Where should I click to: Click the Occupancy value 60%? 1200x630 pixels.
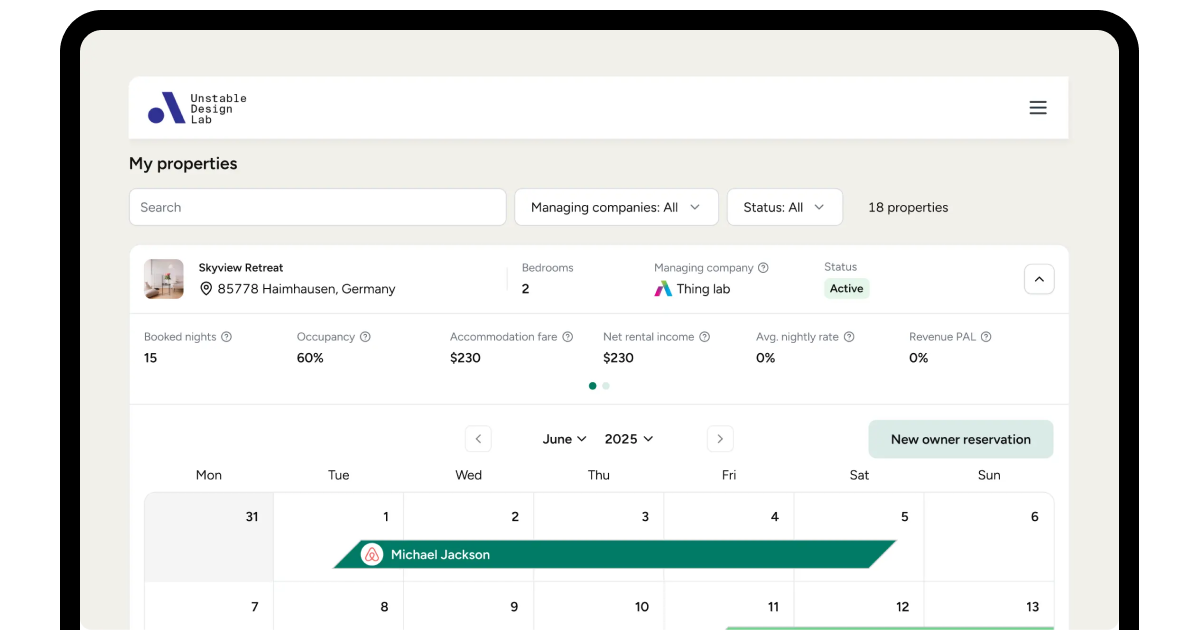pos(310,358)
